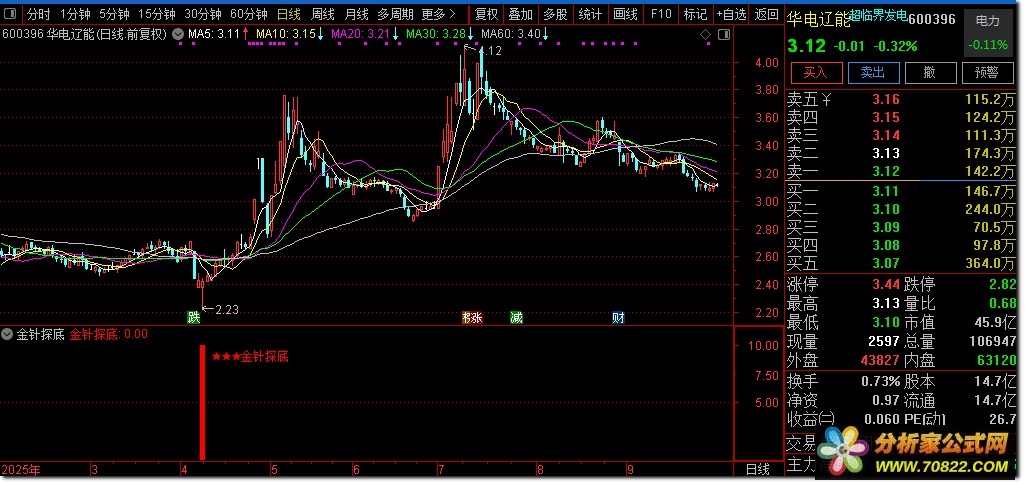
Task: Select the 15分钟 period tab
Action: click(157, 14)
